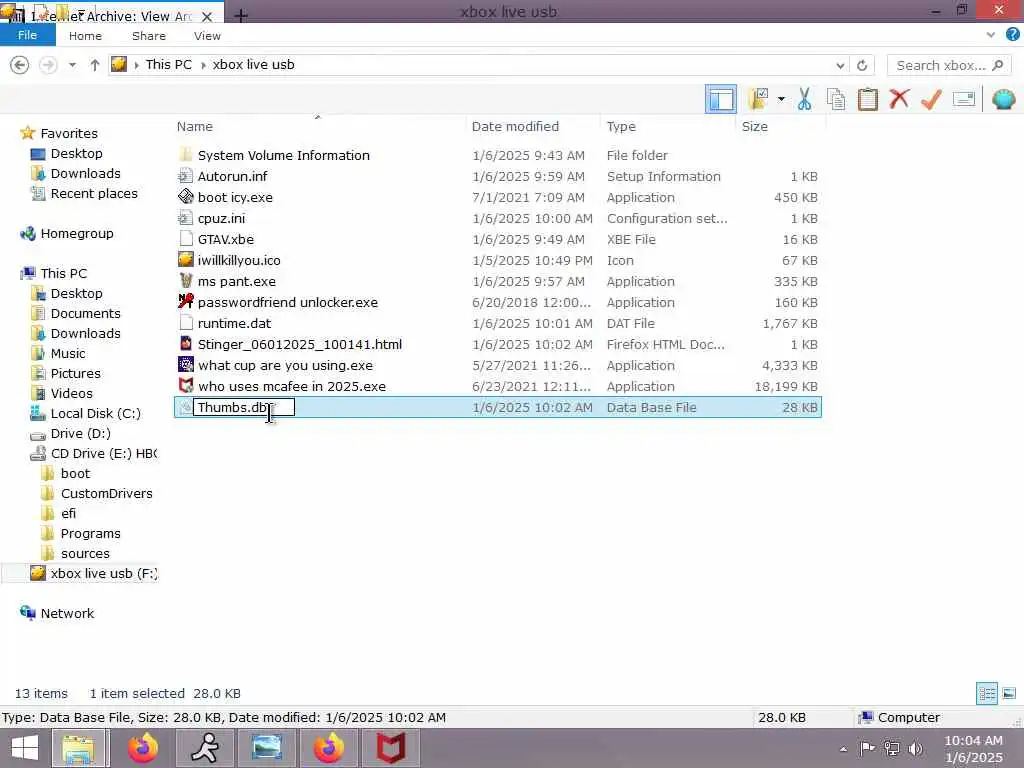Open Recent places under Favorites
This screenshot has height=768, width=1024.
point(94,193)
